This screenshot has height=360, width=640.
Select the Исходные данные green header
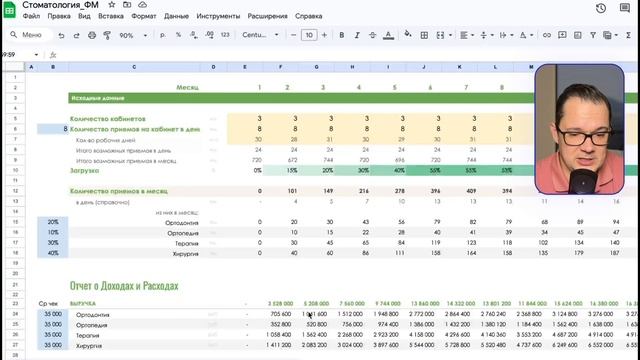point(98,98)
